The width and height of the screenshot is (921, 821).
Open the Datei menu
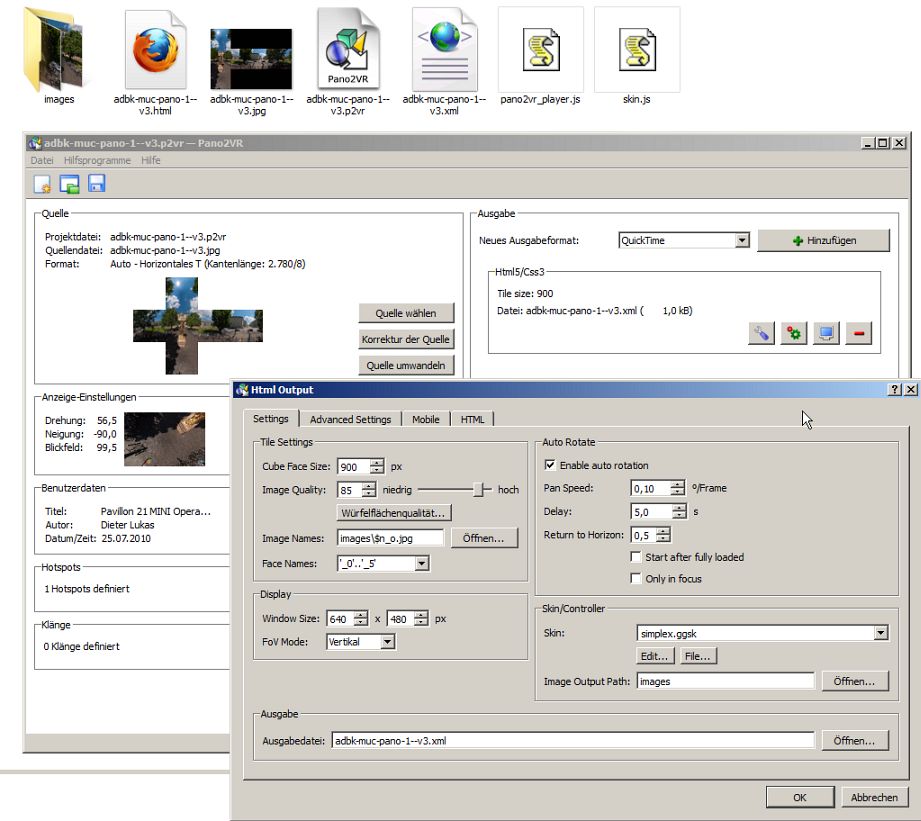(x=42, y=160)
